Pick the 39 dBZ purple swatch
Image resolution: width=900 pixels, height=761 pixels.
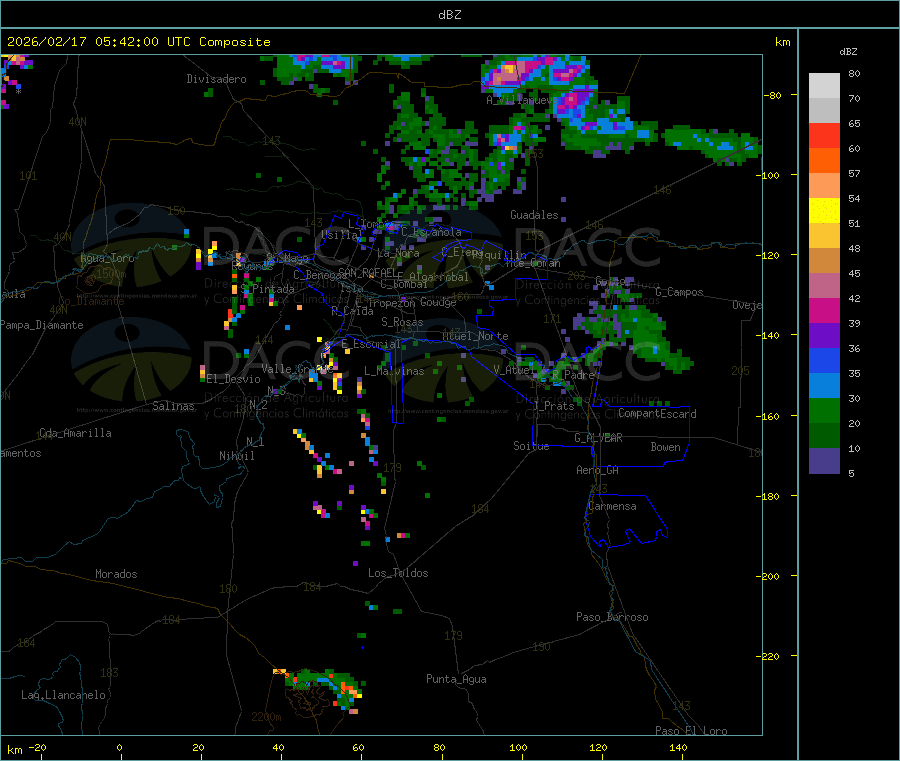point(824,336)
